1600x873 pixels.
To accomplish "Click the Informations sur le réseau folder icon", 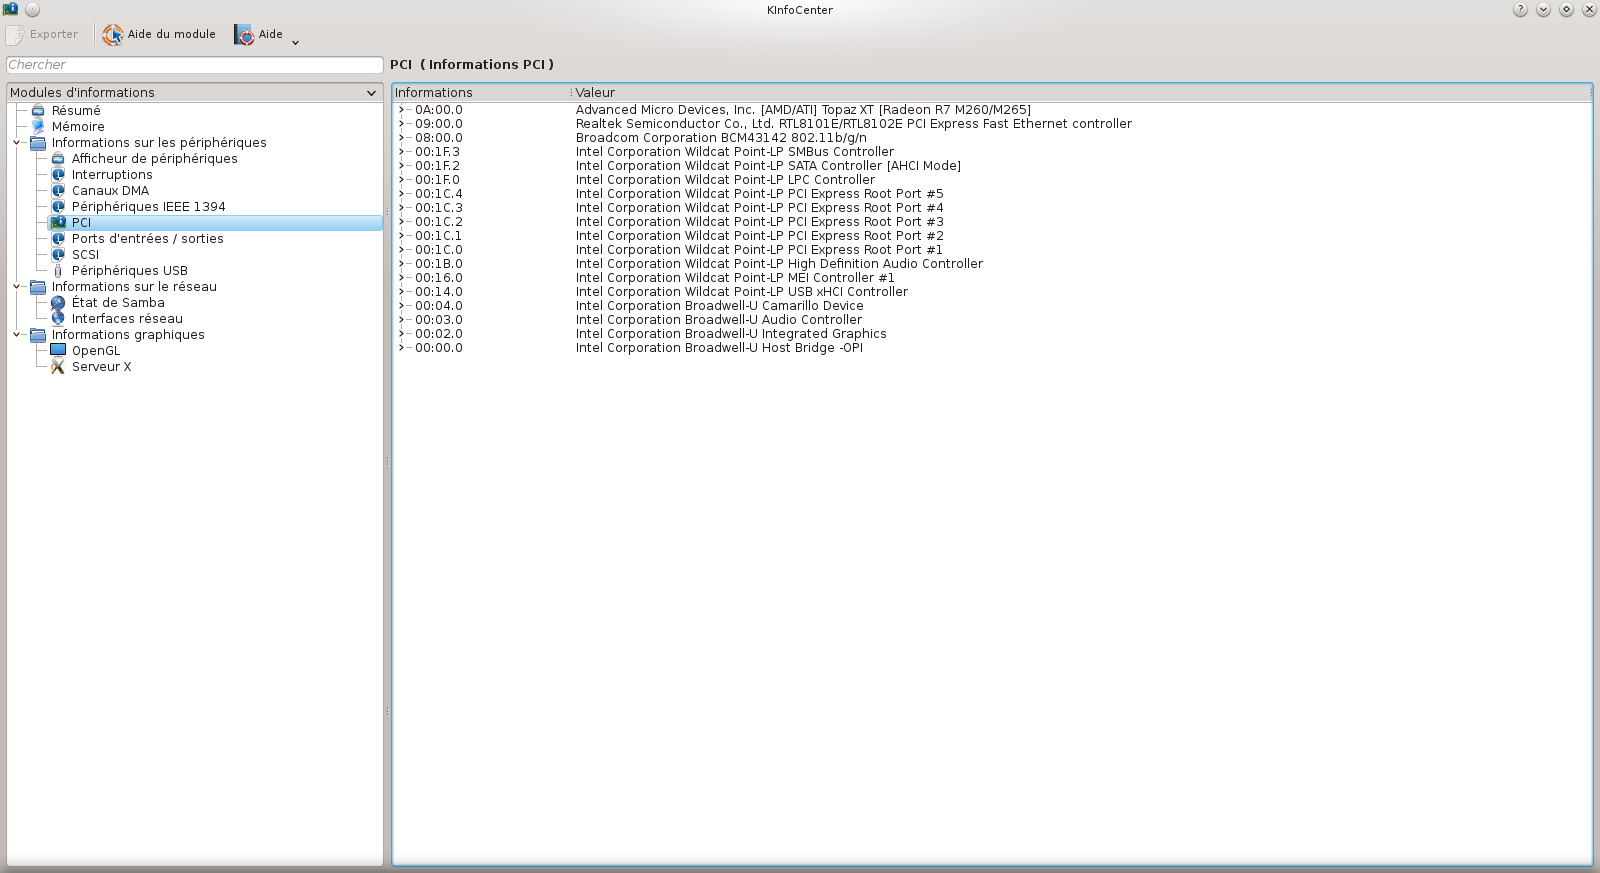I will point(38,287).
